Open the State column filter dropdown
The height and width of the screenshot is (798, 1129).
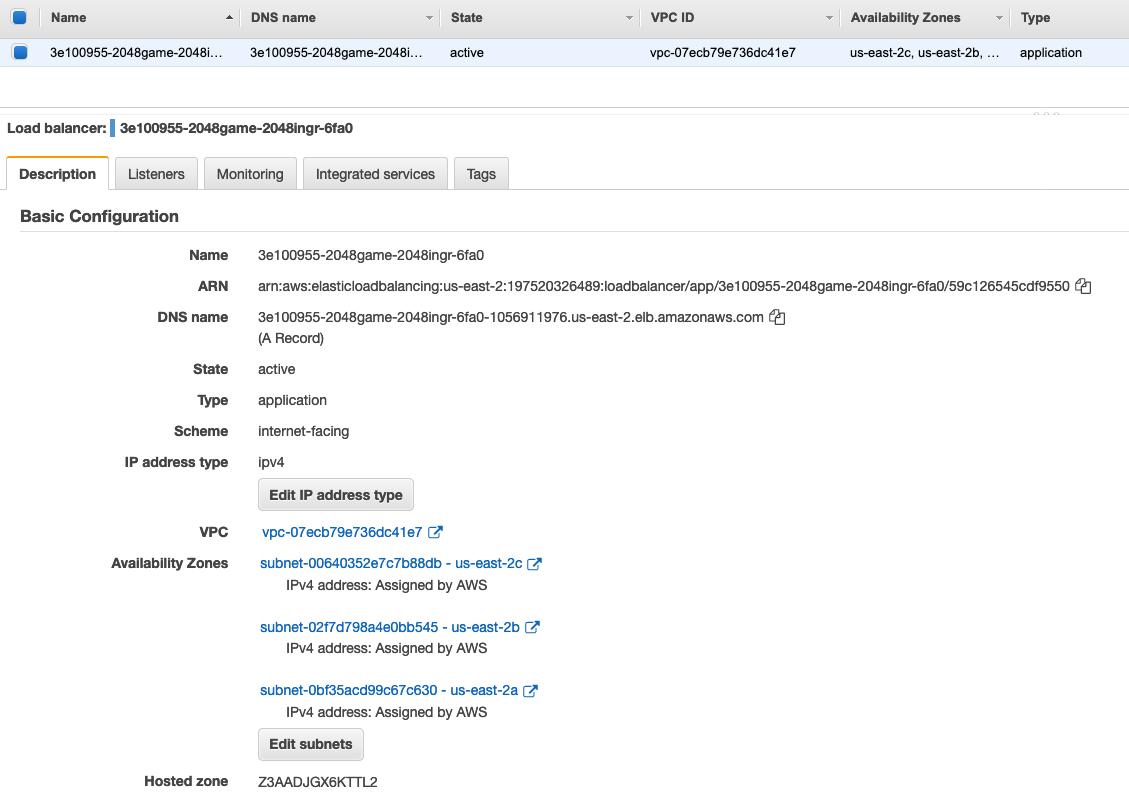coord(629,17)
